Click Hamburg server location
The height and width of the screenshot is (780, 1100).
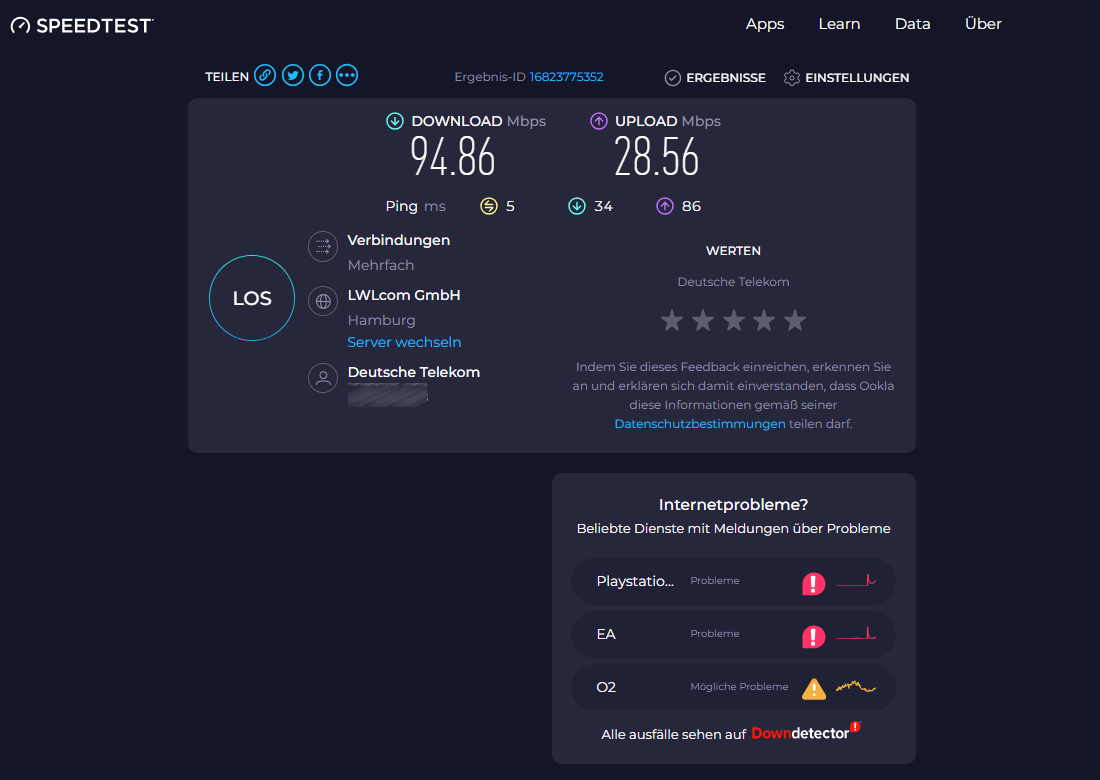click(x=382, y=321)
